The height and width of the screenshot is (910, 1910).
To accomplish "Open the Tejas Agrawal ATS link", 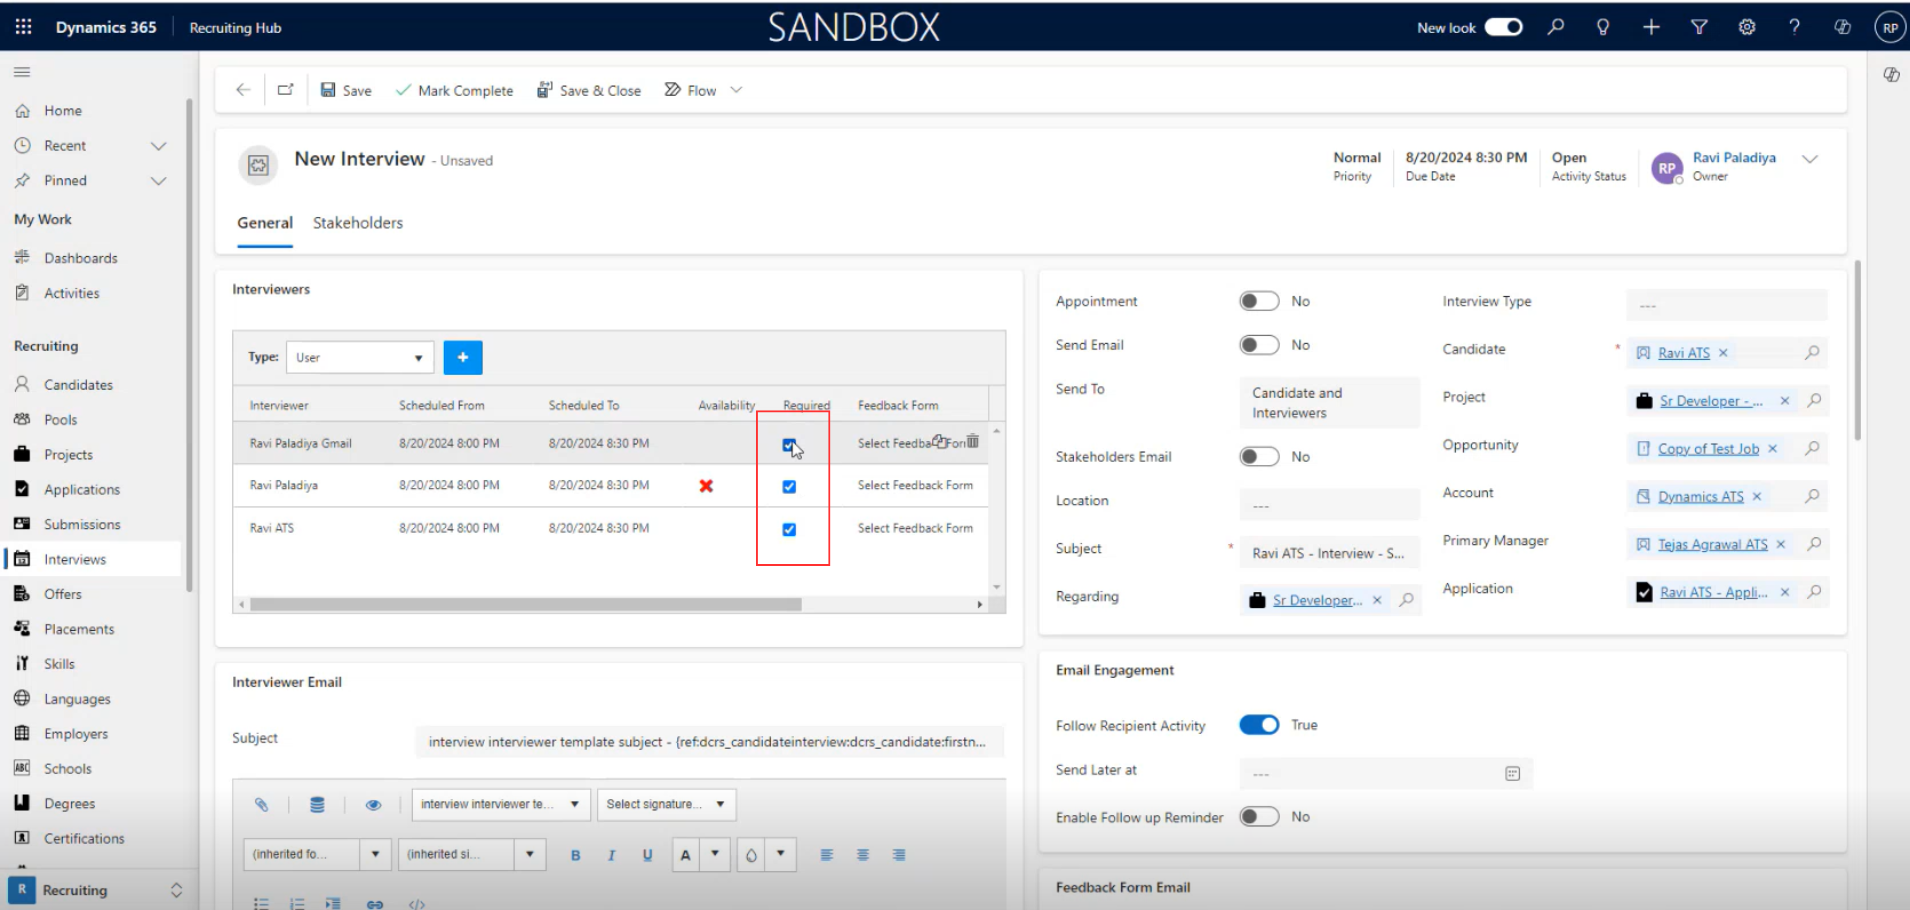I will point(1712,545).
